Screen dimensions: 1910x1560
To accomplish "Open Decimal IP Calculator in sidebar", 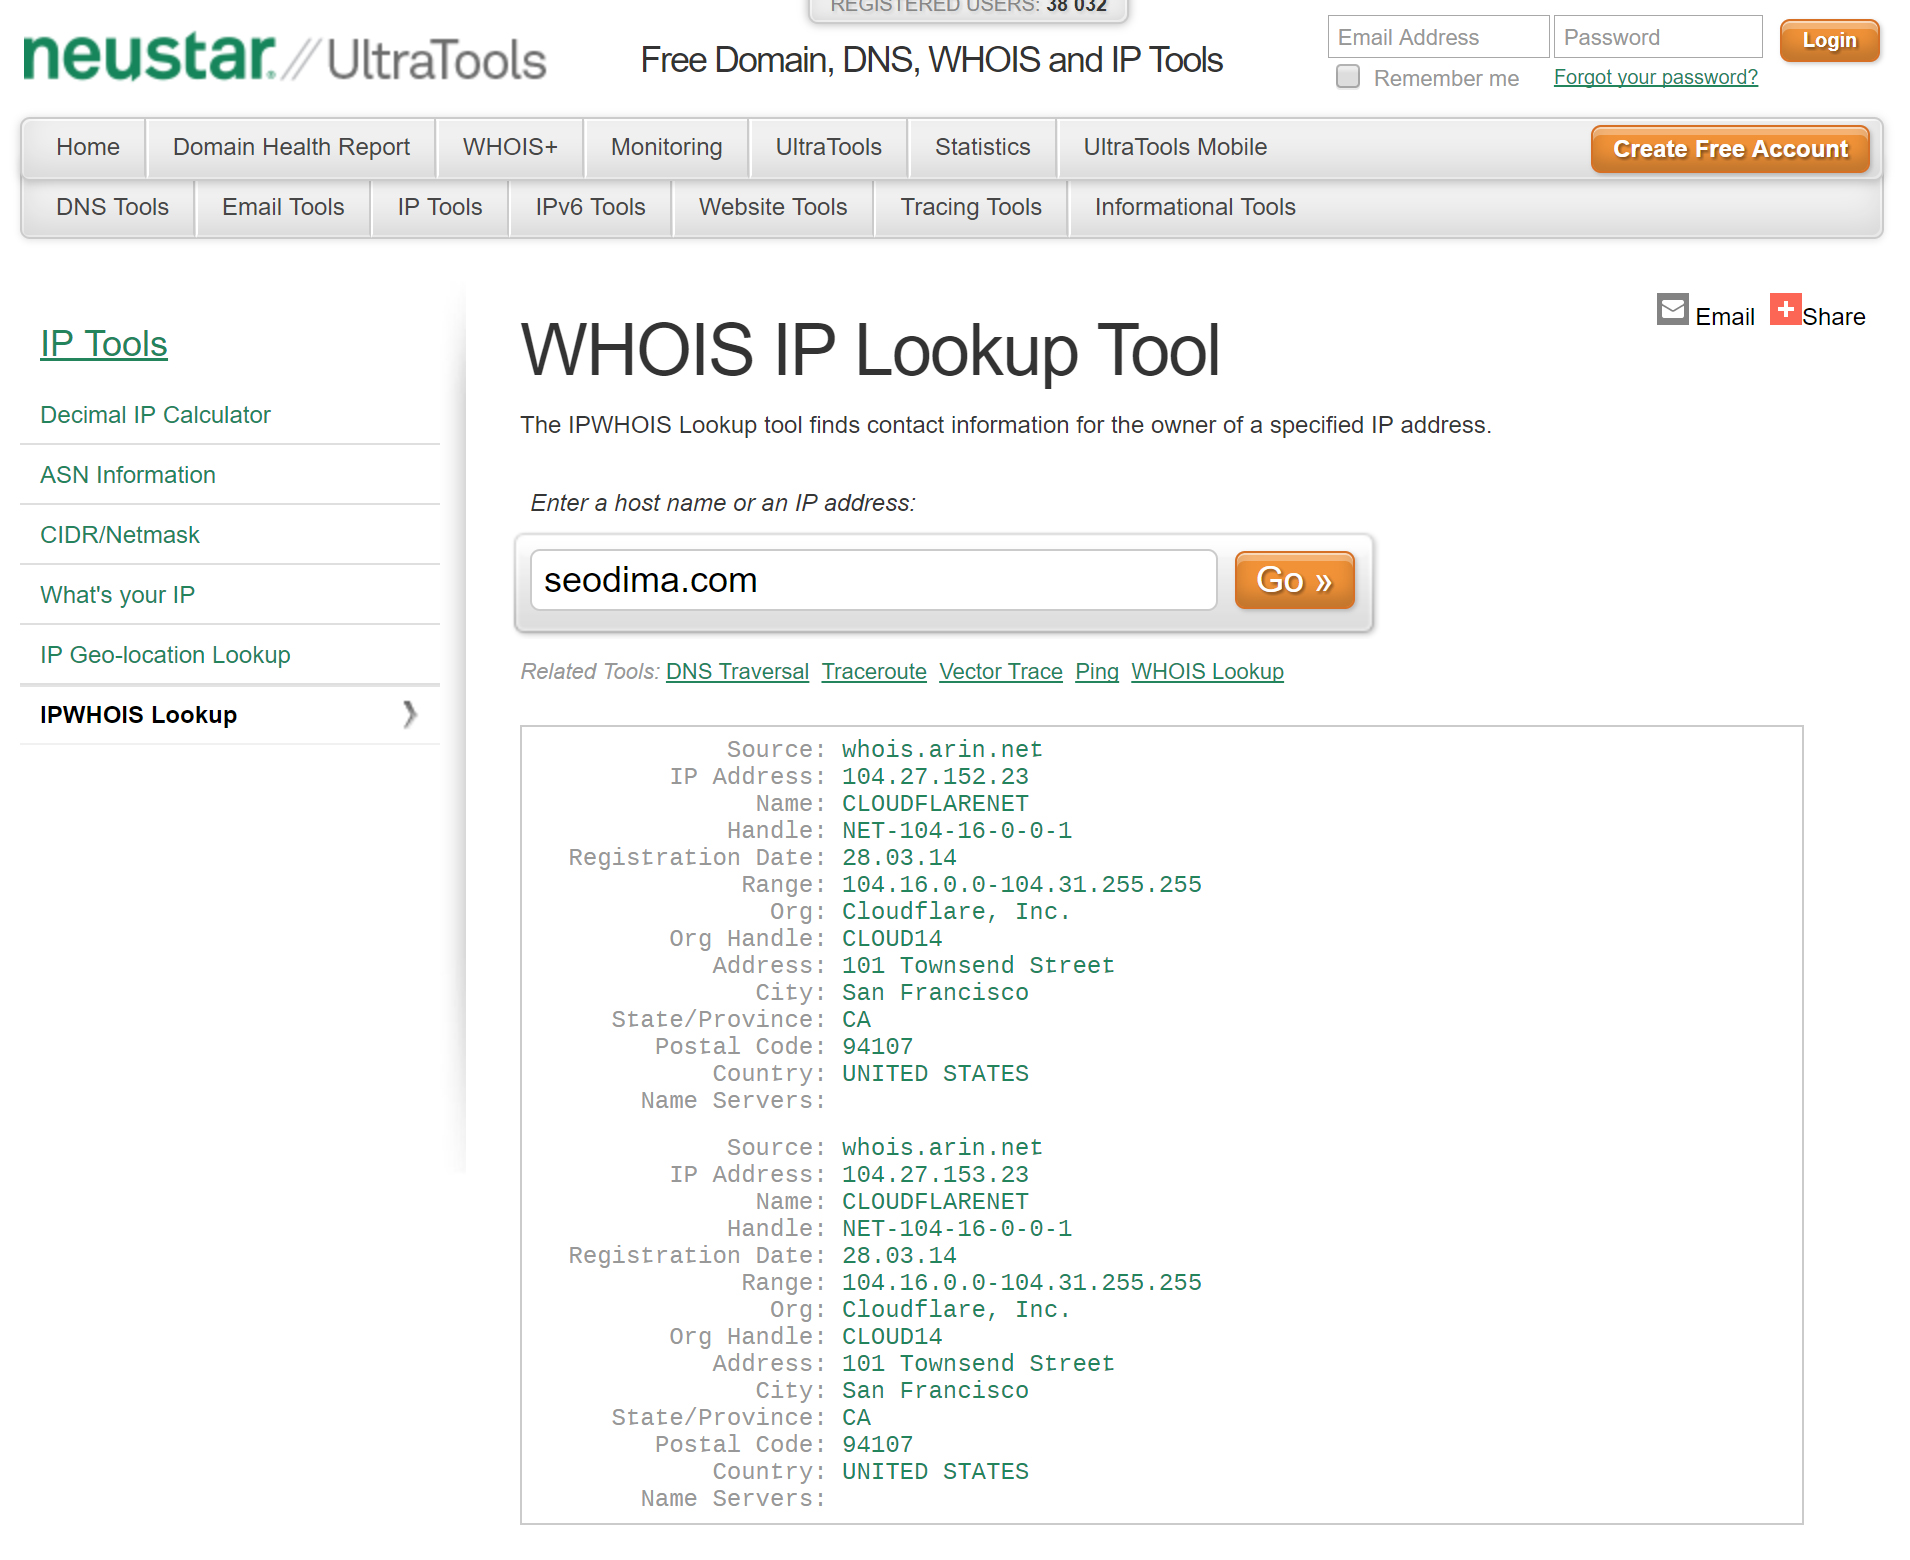I will 155,415.
